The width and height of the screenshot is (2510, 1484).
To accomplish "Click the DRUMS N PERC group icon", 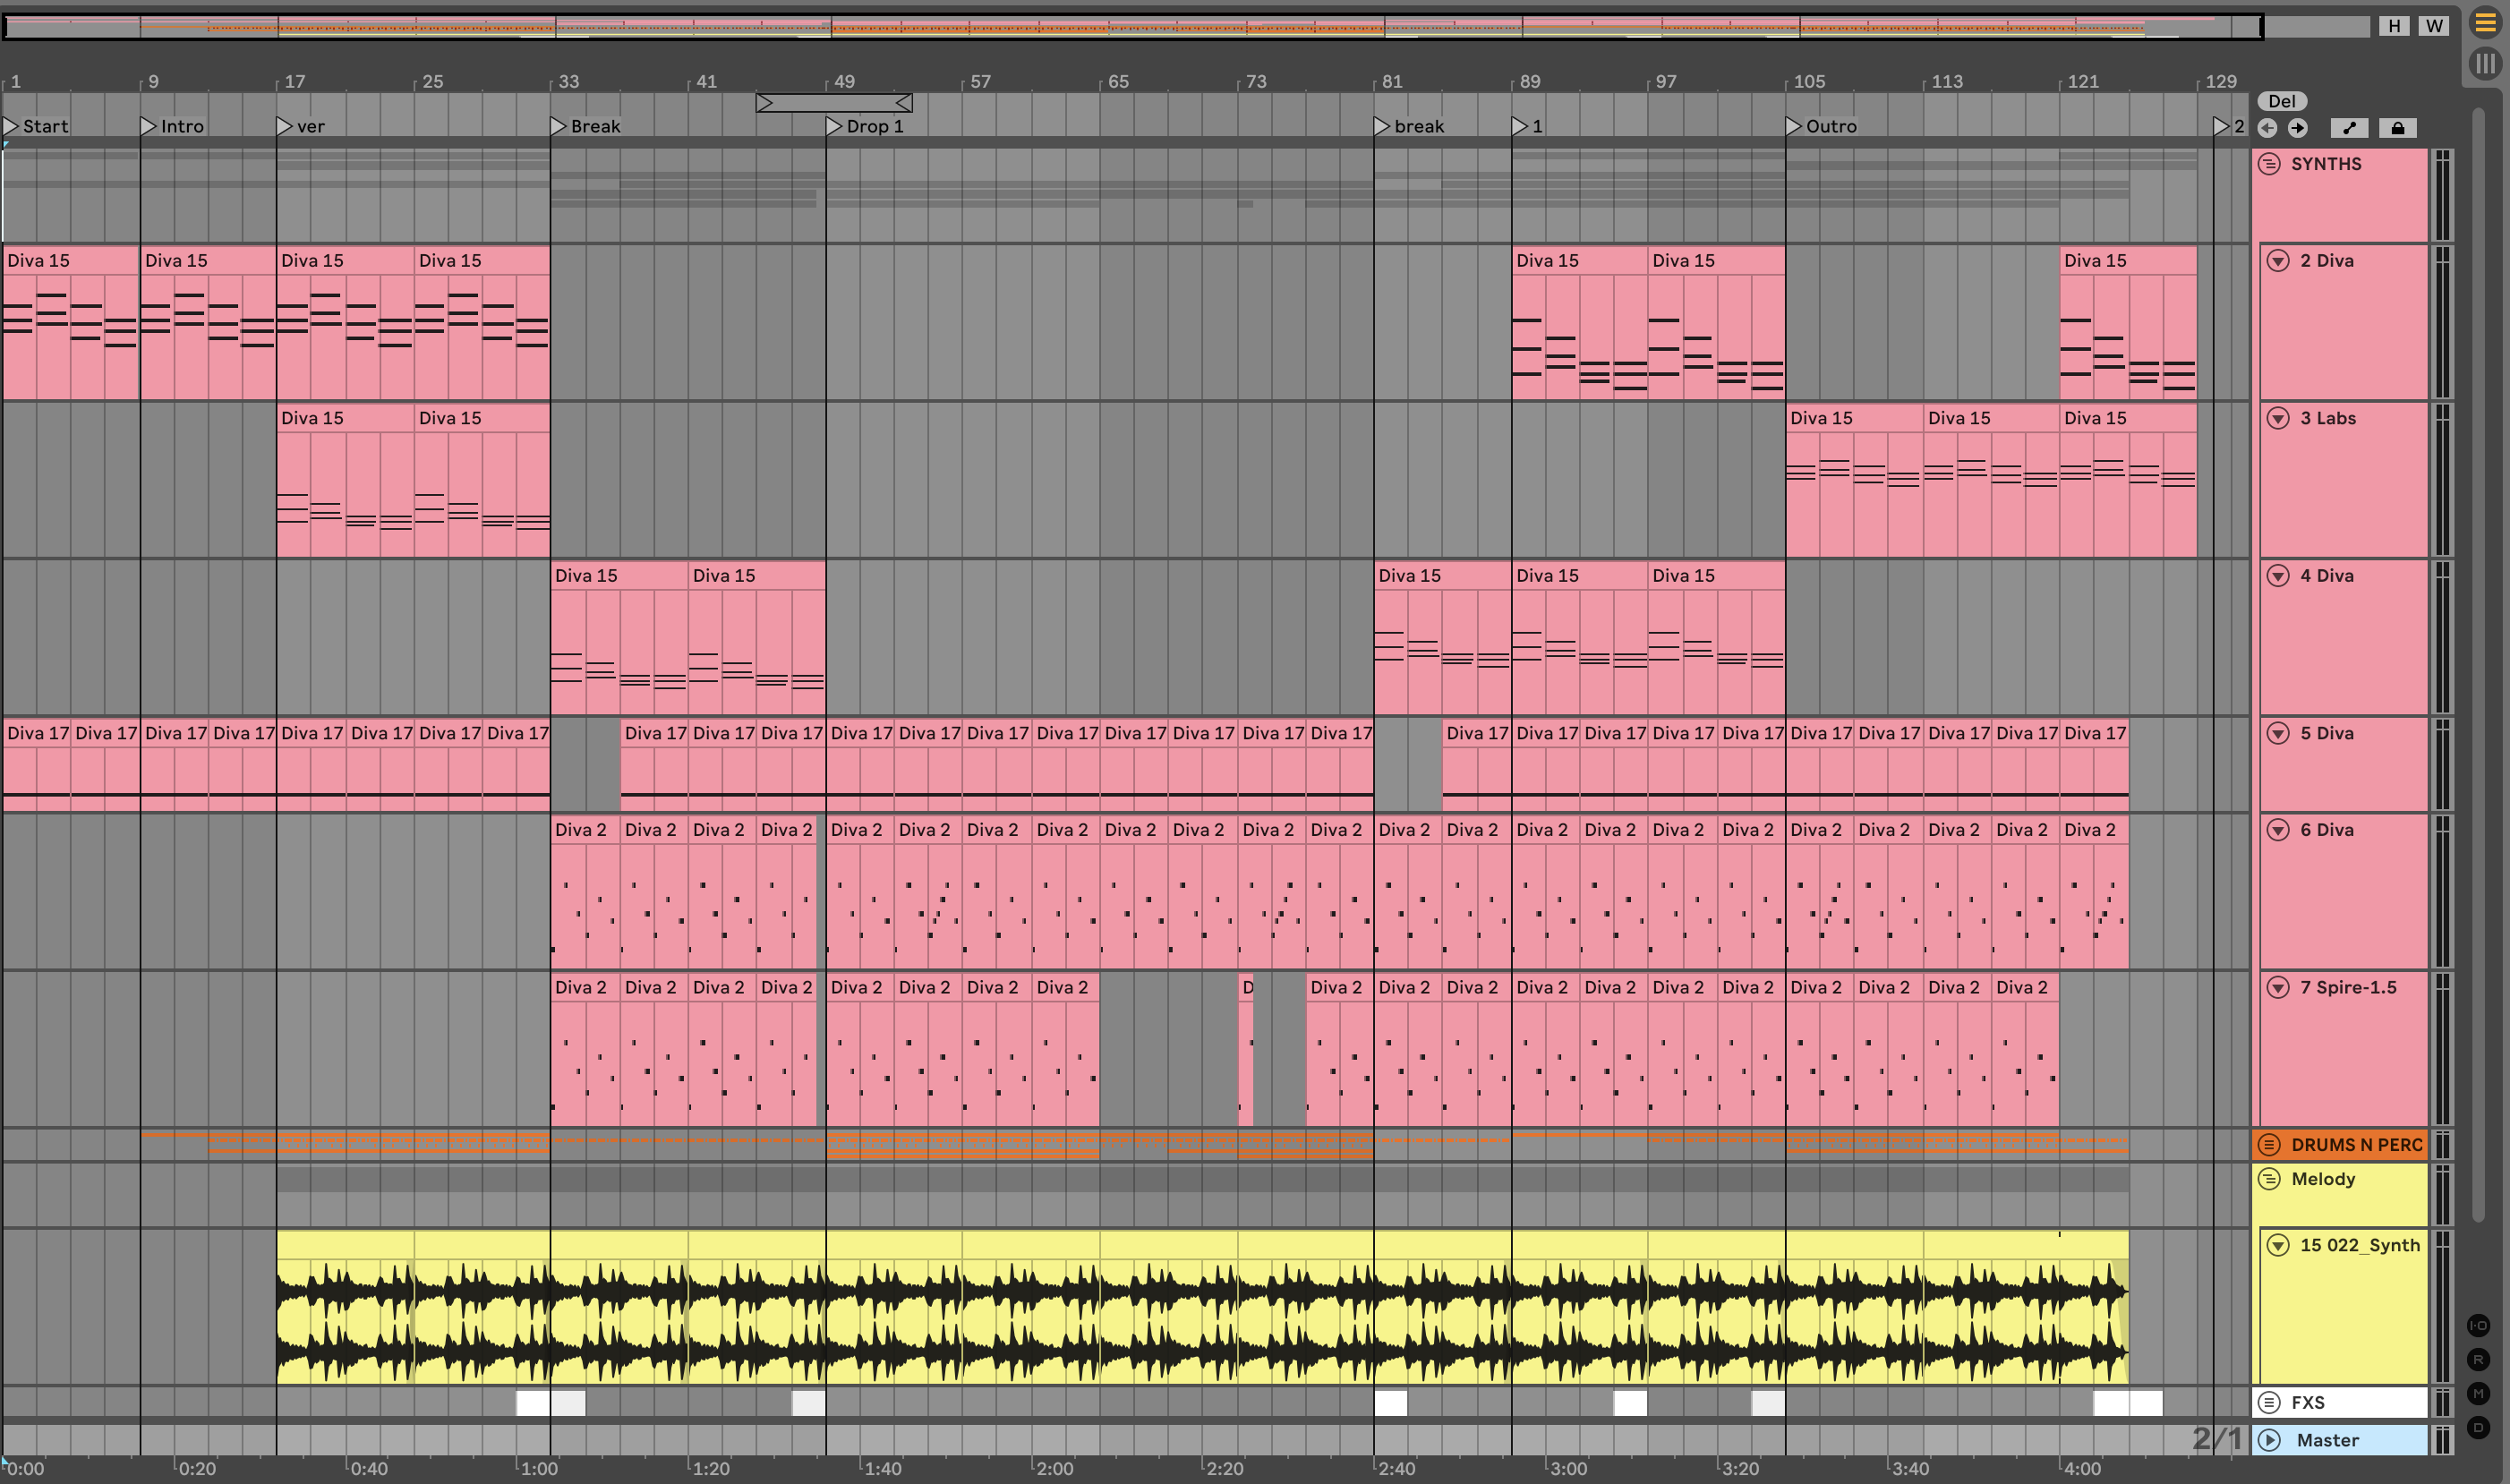I will click(x=2269, y=1145).
